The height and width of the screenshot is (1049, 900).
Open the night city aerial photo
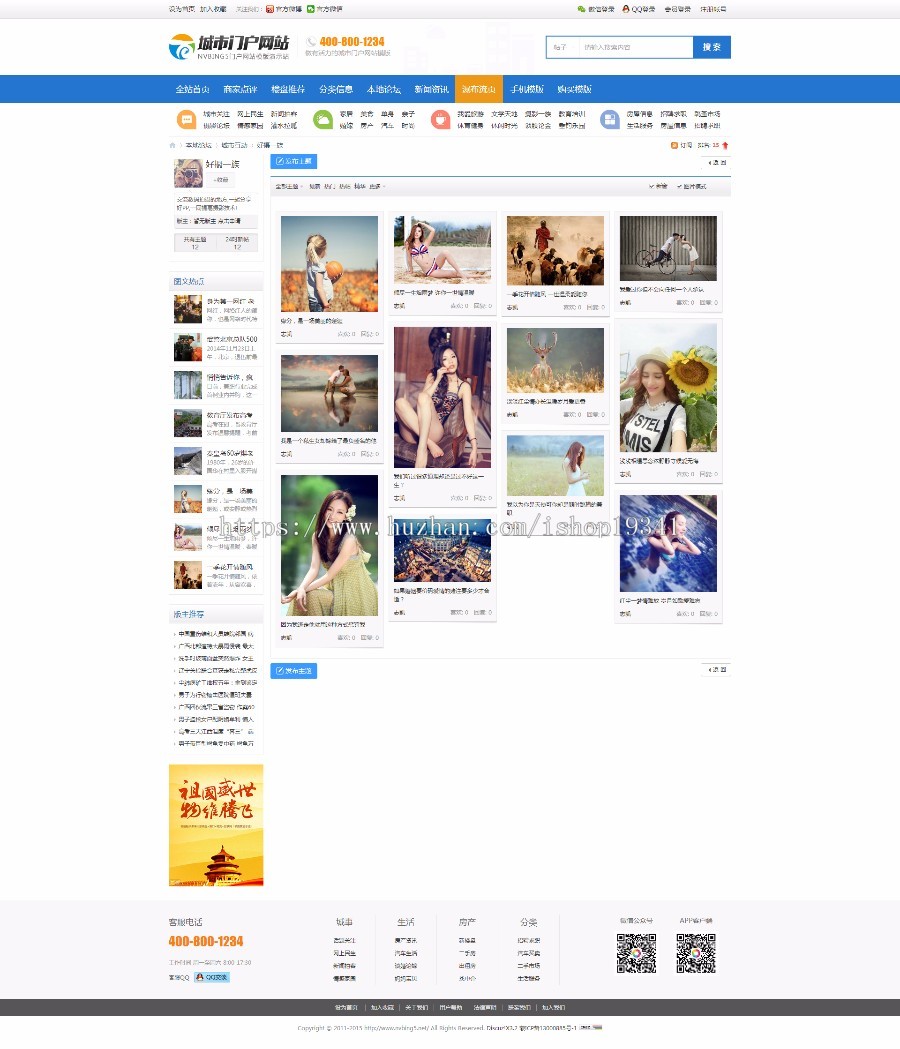click(442, 550)
